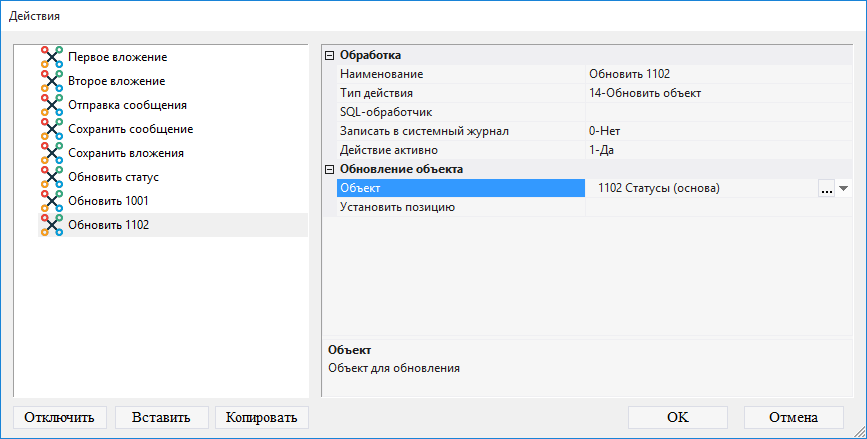Collapse the Обработка section
Screen dimensions: 867x439
coord(330,55)
